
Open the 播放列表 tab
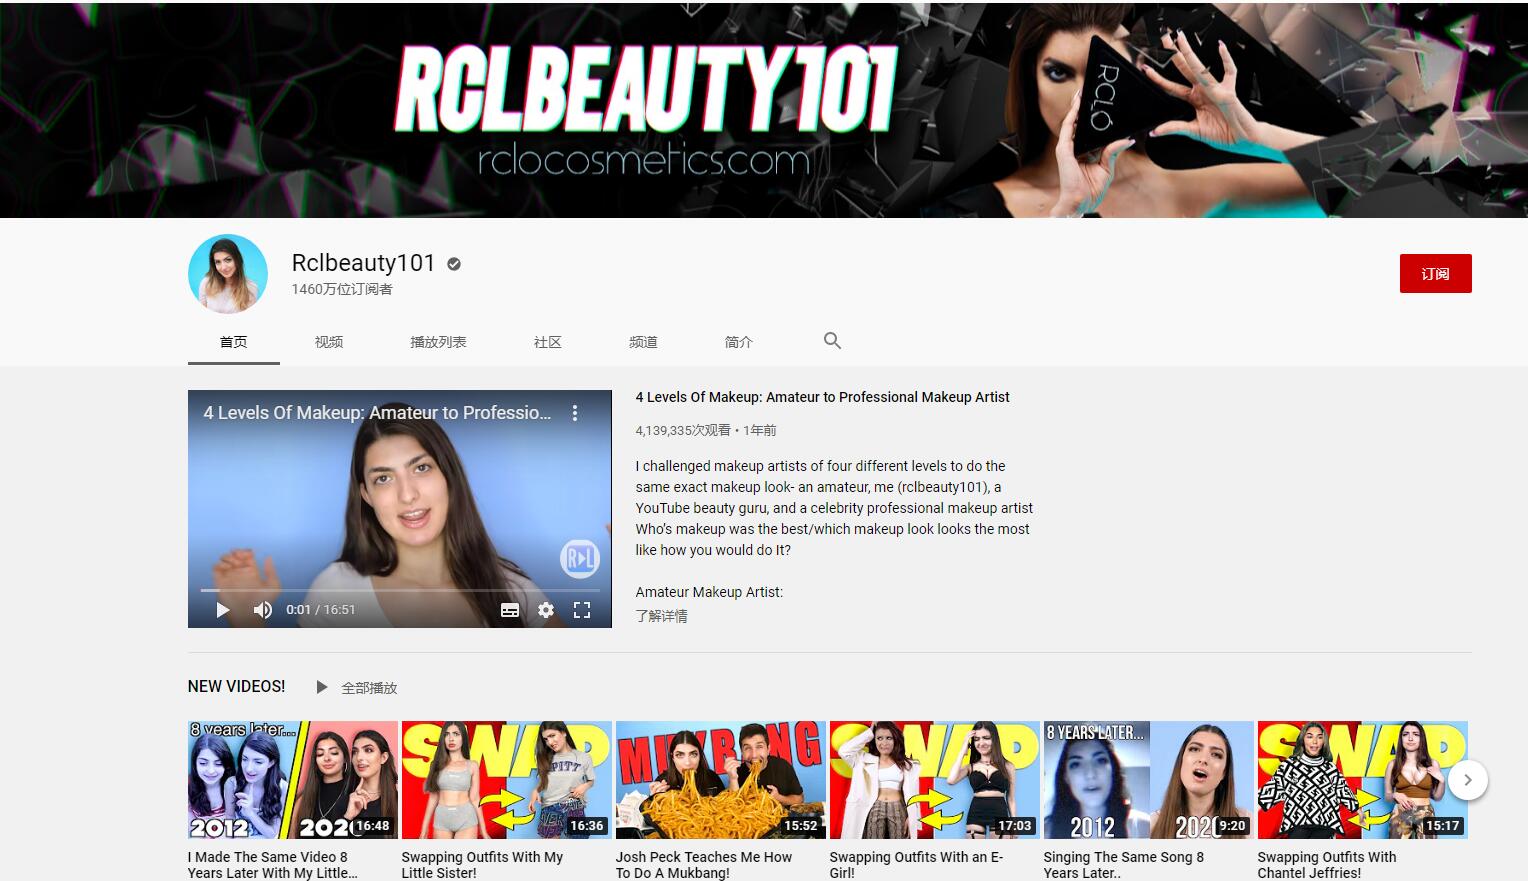point(438,342)
